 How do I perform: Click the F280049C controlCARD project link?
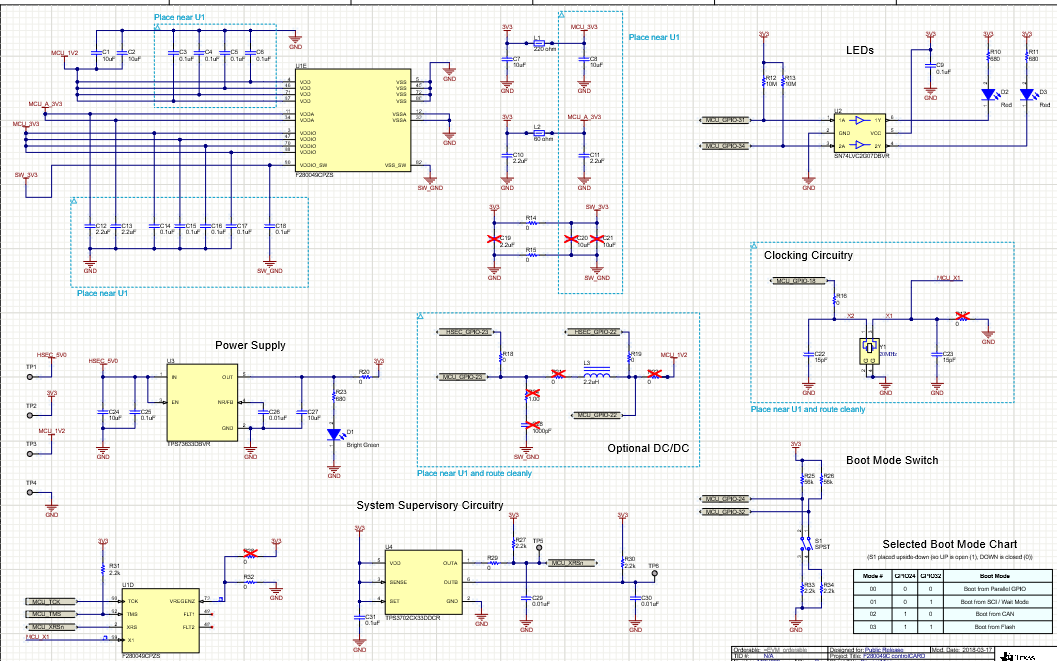893,658
